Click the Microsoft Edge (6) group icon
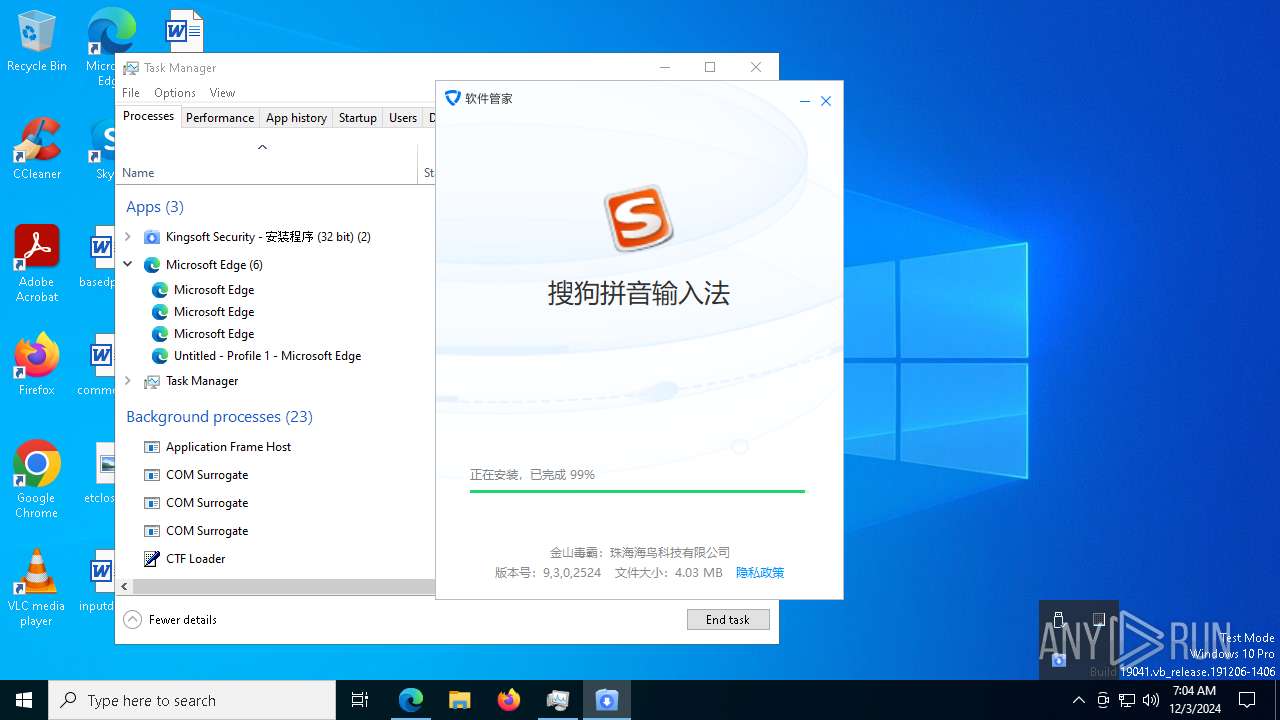The image size is (1280, 720). (x=152, y=265)
